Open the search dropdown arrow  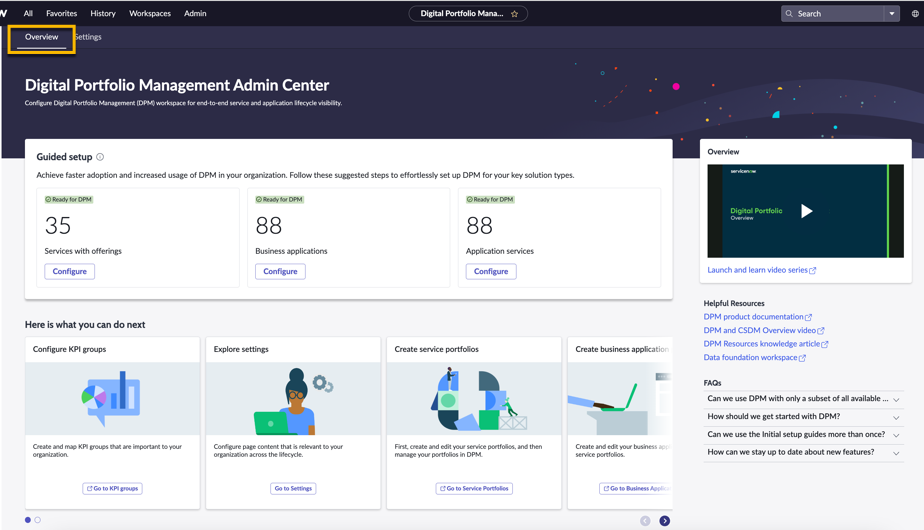coord(892,14)
